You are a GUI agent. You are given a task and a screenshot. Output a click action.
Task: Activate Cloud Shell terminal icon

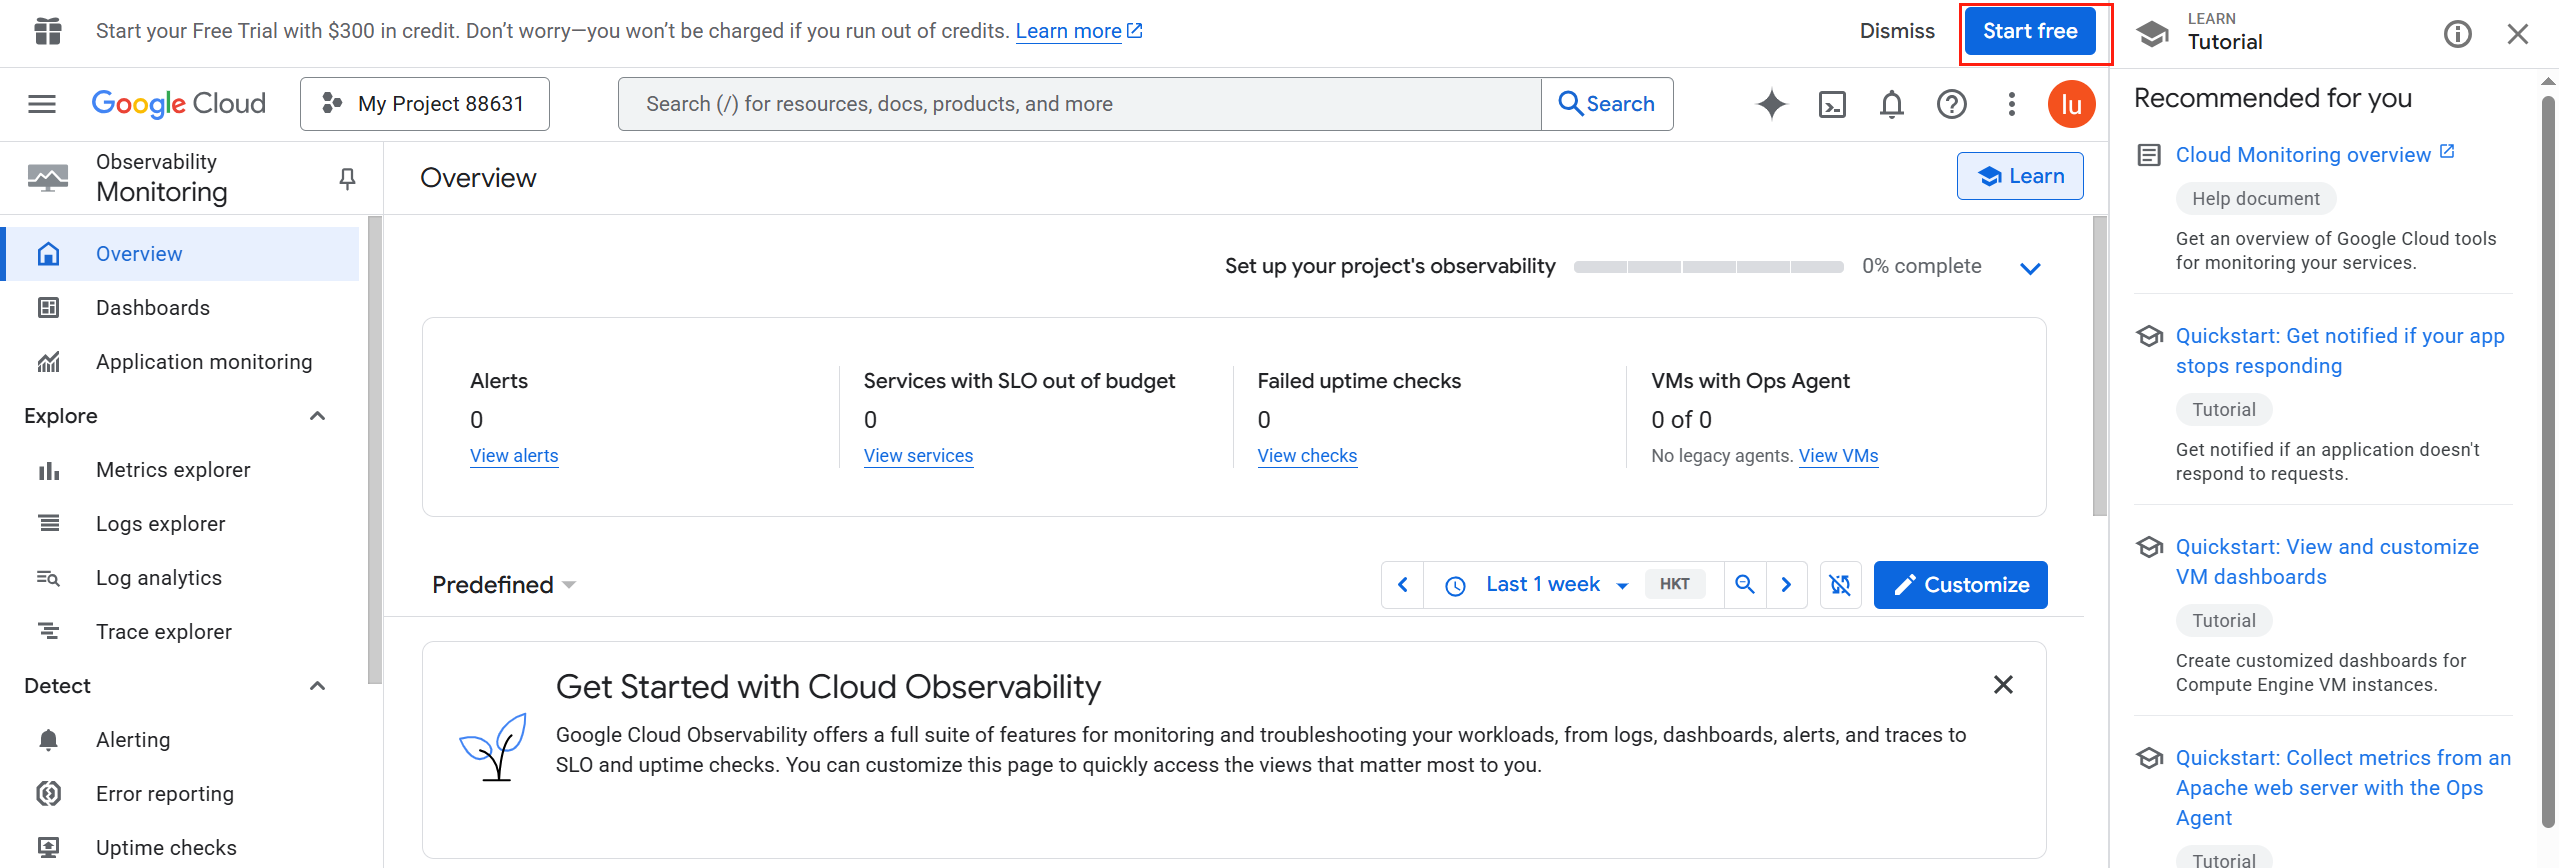[x=1832, y=104]
